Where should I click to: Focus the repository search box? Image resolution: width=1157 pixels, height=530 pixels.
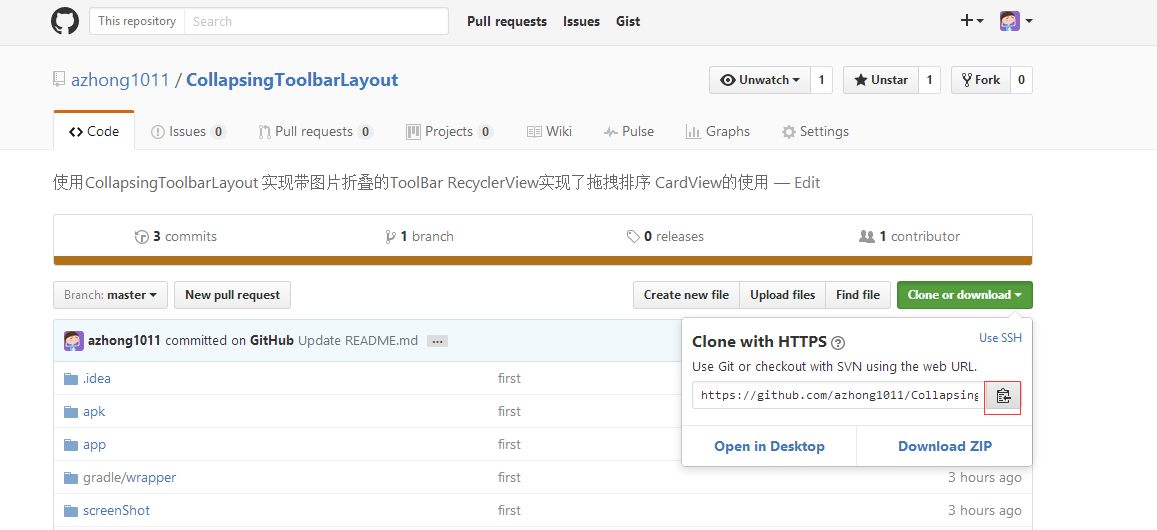316,21
